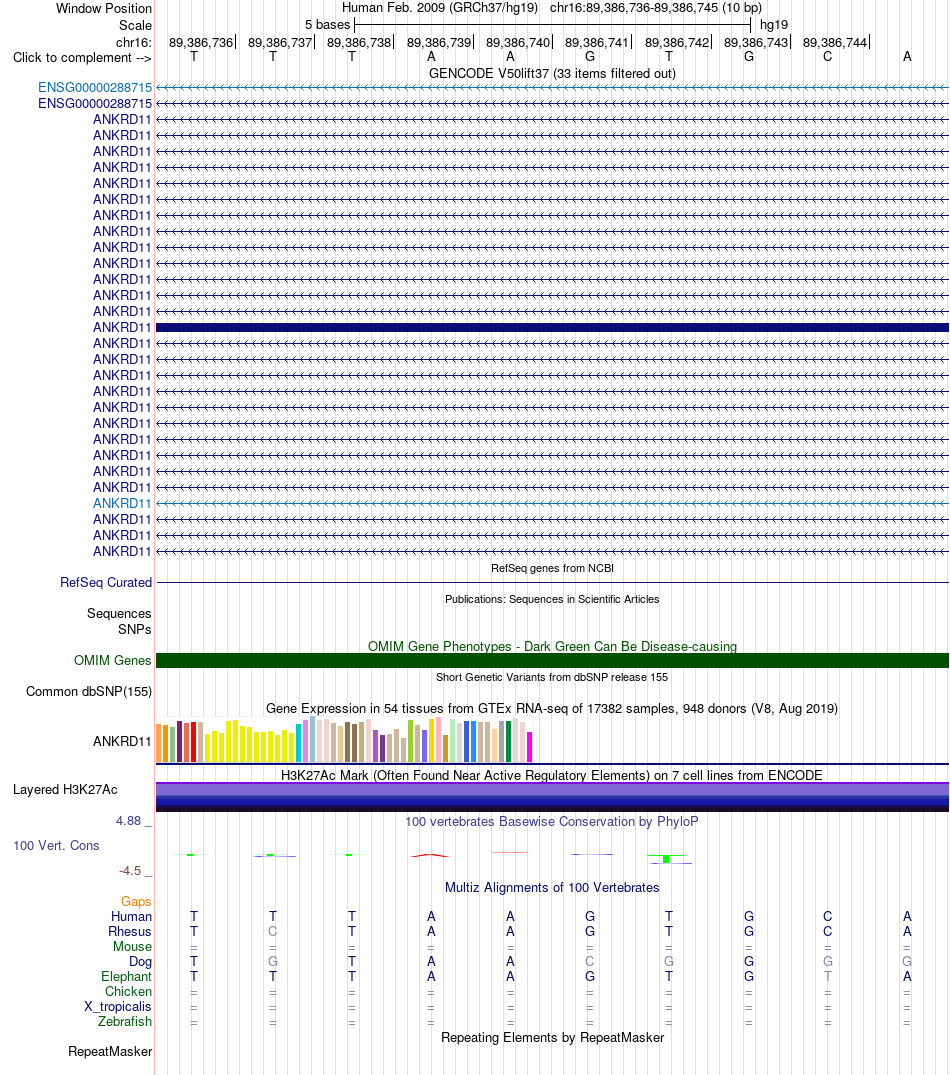Viewport: 950px width, 1075px height.
Task: Click the Window Position label
Action: 103,8
